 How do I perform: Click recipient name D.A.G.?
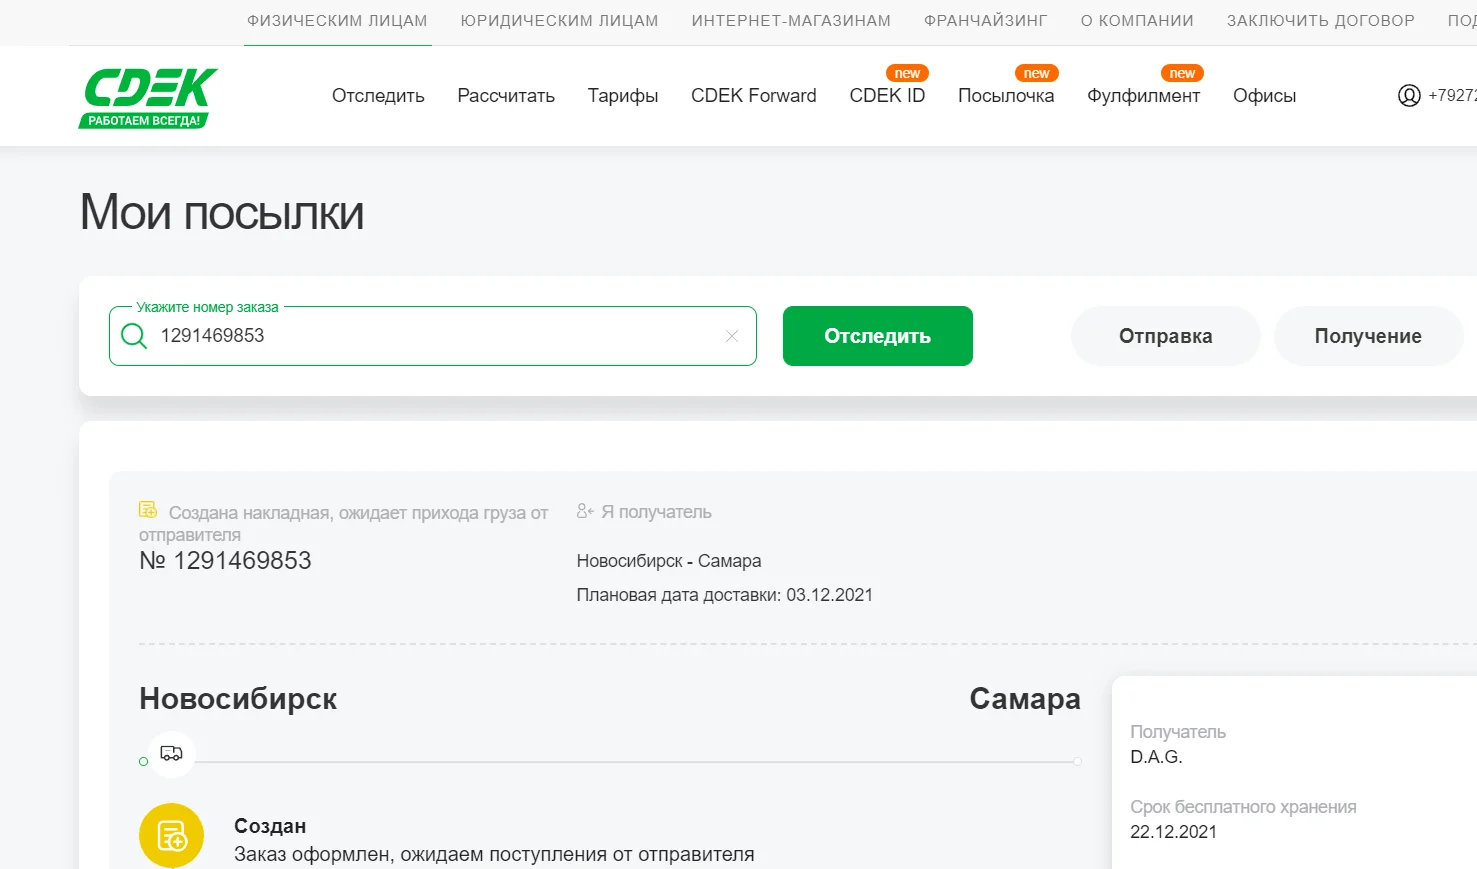pyautogui.click(x=1156, y=757)
